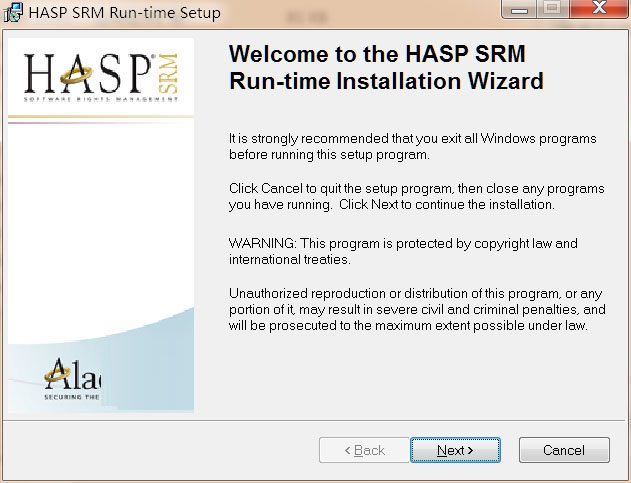
Task: Click Next to continue the installation
Action: pos(455,450)
